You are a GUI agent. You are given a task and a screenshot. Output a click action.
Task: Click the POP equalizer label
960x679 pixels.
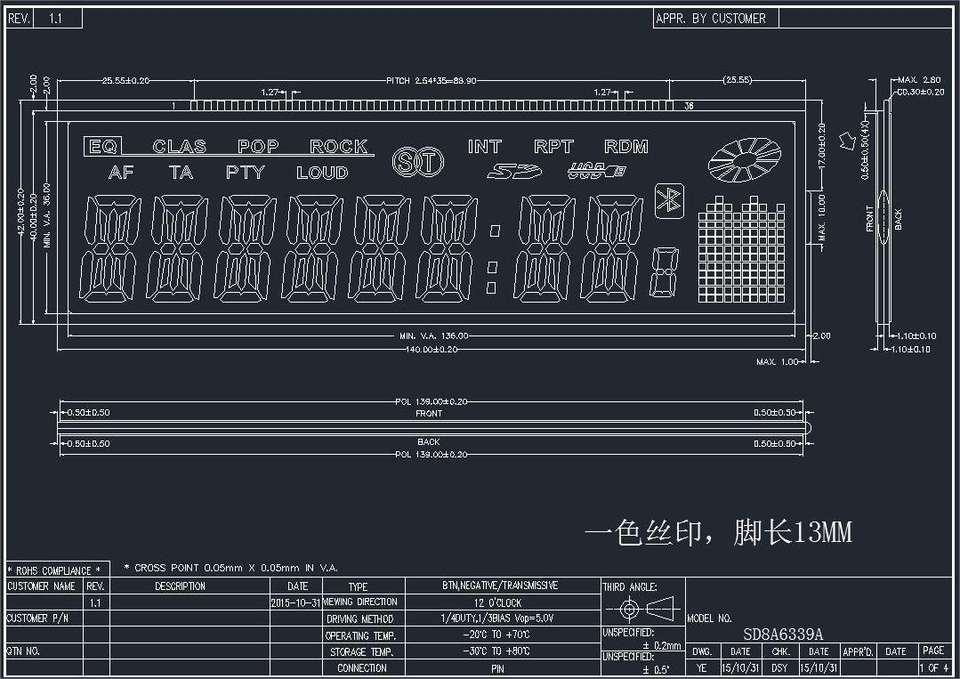point(258,146)
